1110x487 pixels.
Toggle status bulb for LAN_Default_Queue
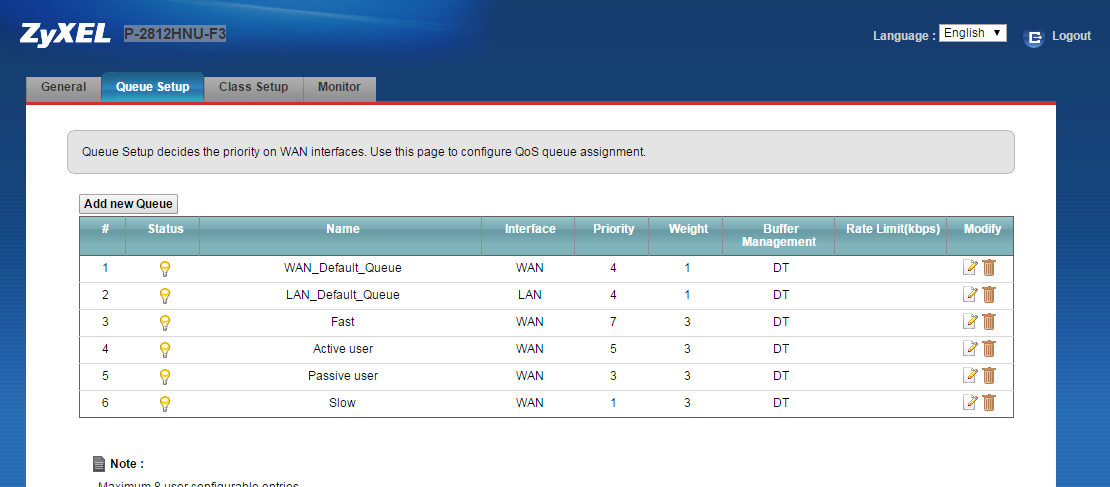(x=165, y=295)
